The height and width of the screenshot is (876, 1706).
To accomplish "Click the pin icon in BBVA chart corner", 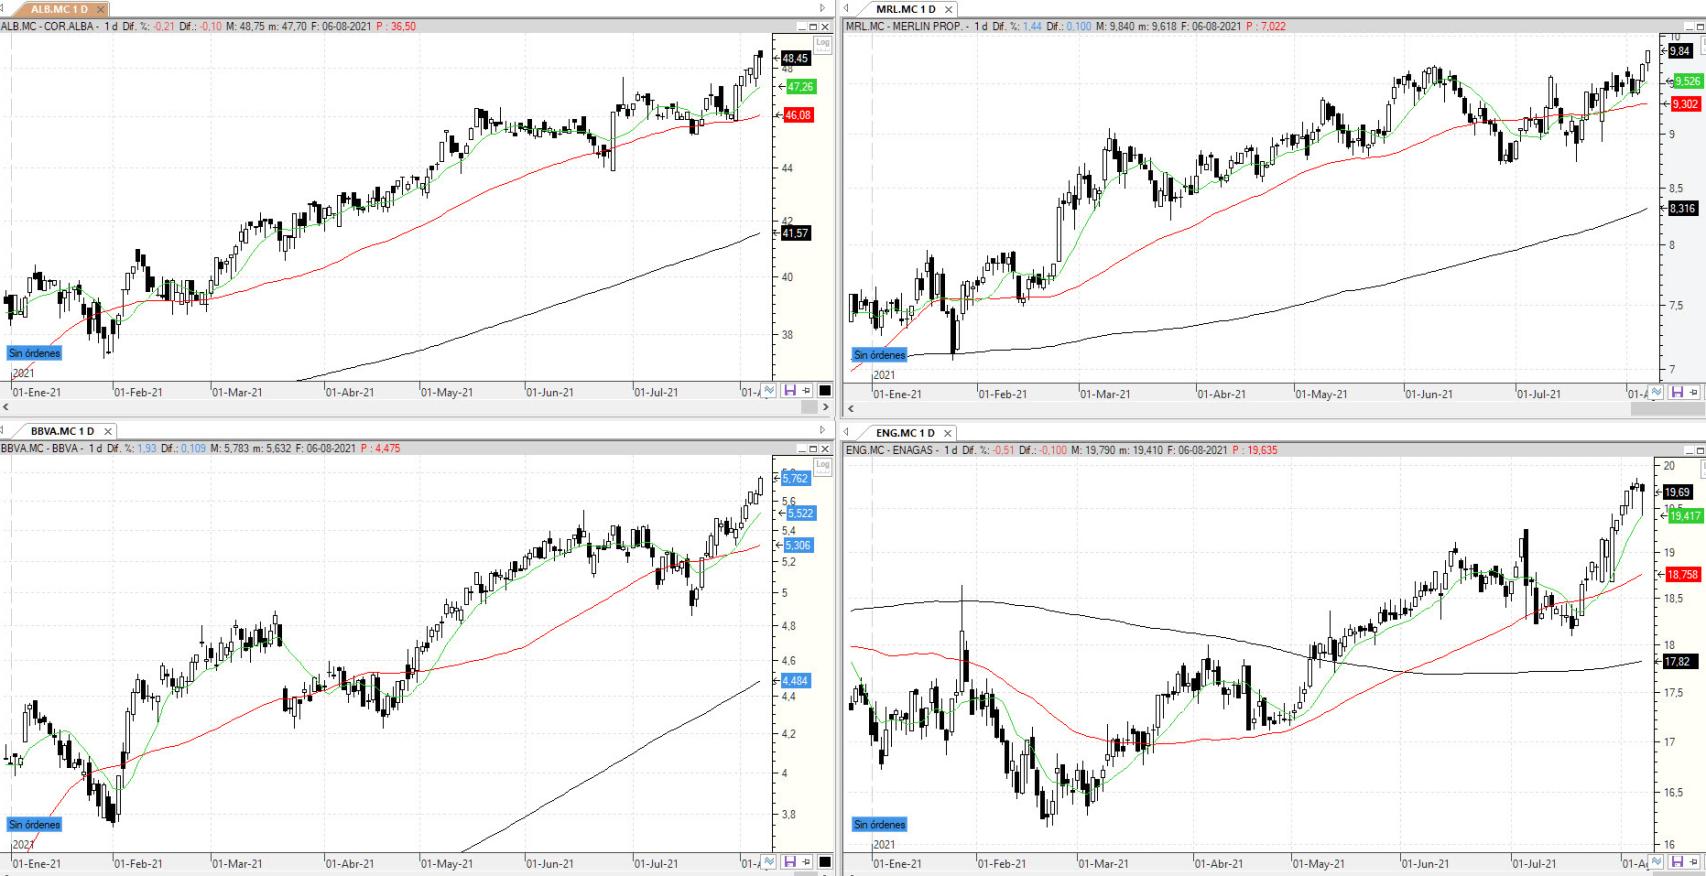I will (x=806, y=861).
